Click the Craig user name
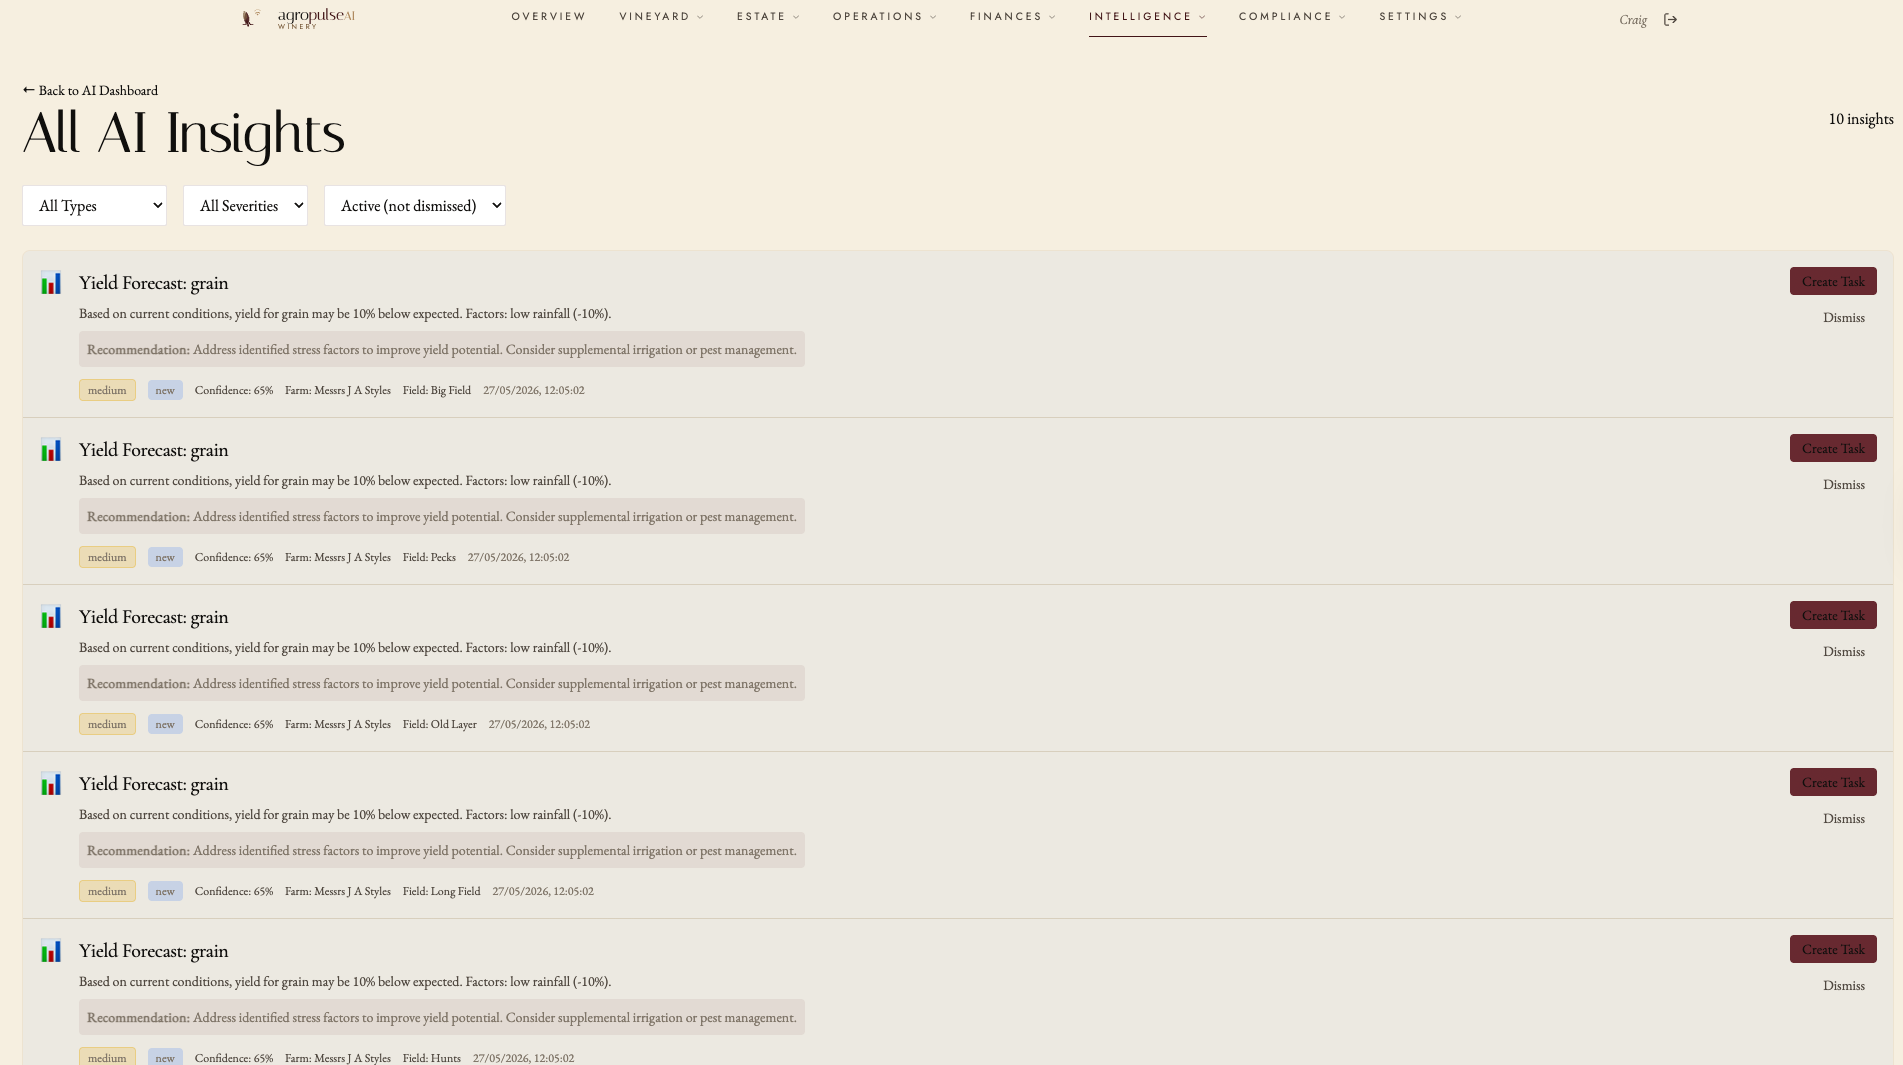The height and width of the screenshot is (1065, 1903). 1633,20
